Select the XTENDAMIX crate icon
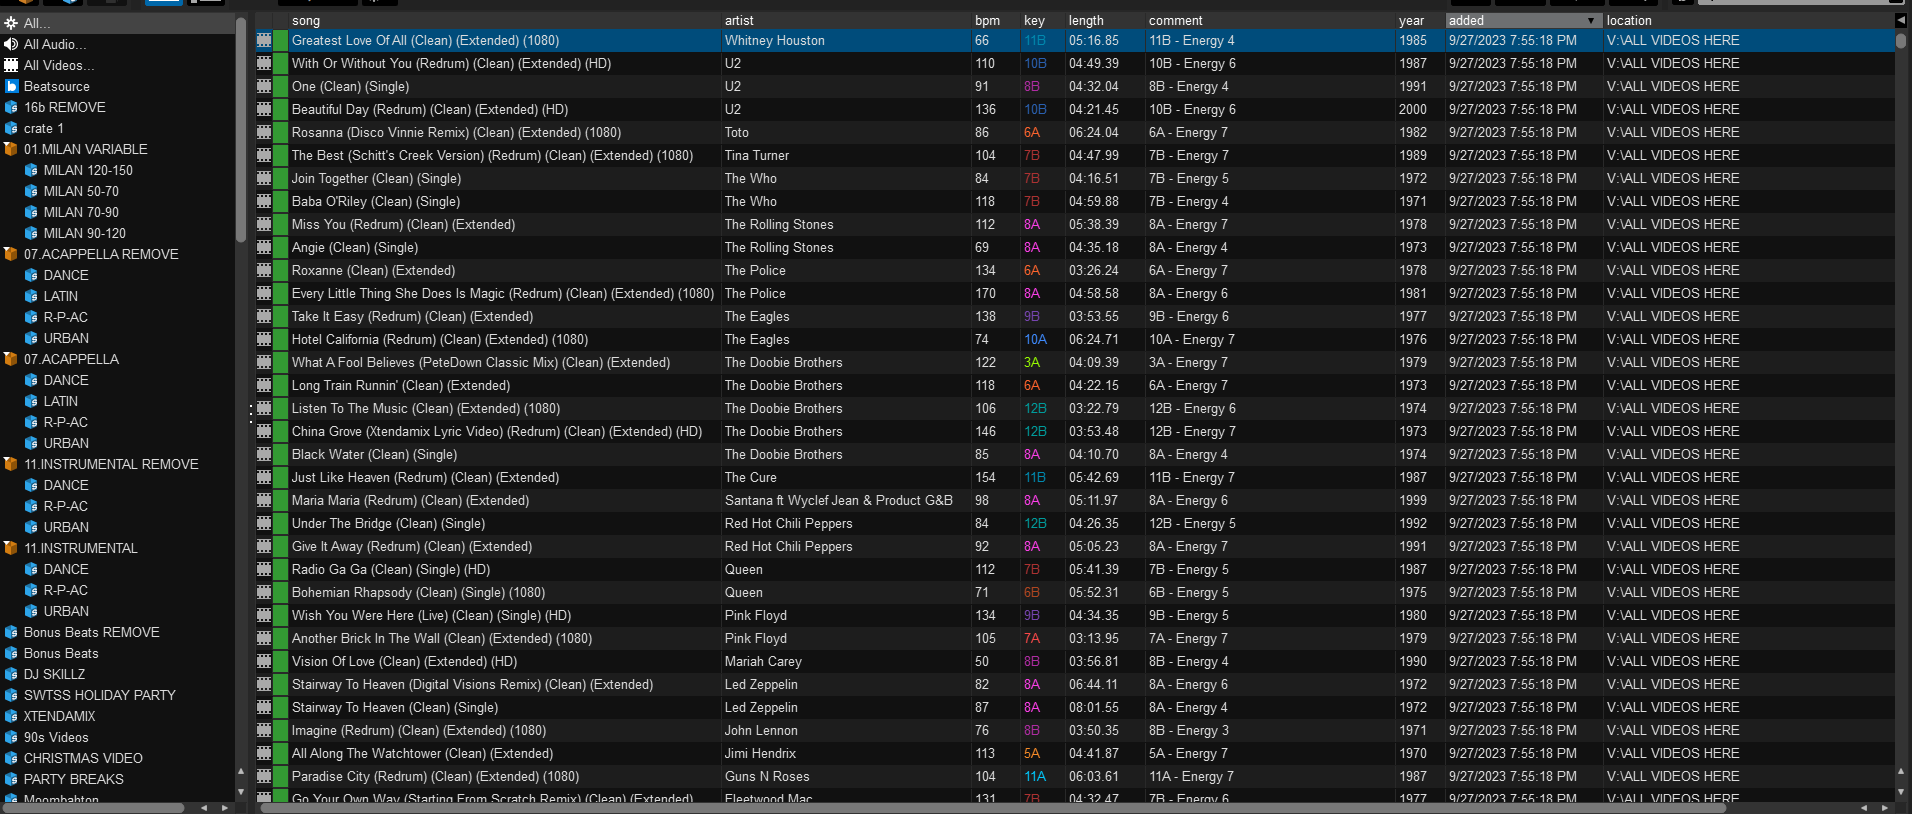The width and height of the screenshot is (1912, 814). tap(11, 716)
